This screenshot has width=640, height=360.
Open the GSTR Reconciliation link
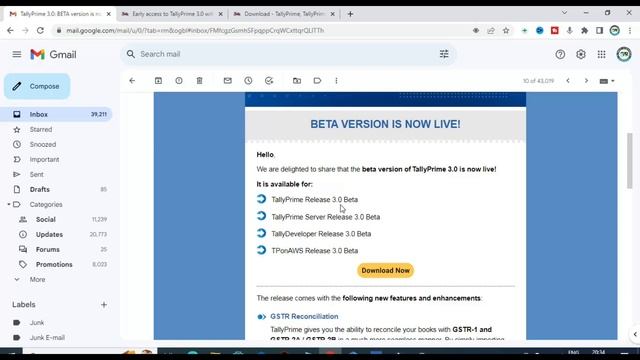304,316
